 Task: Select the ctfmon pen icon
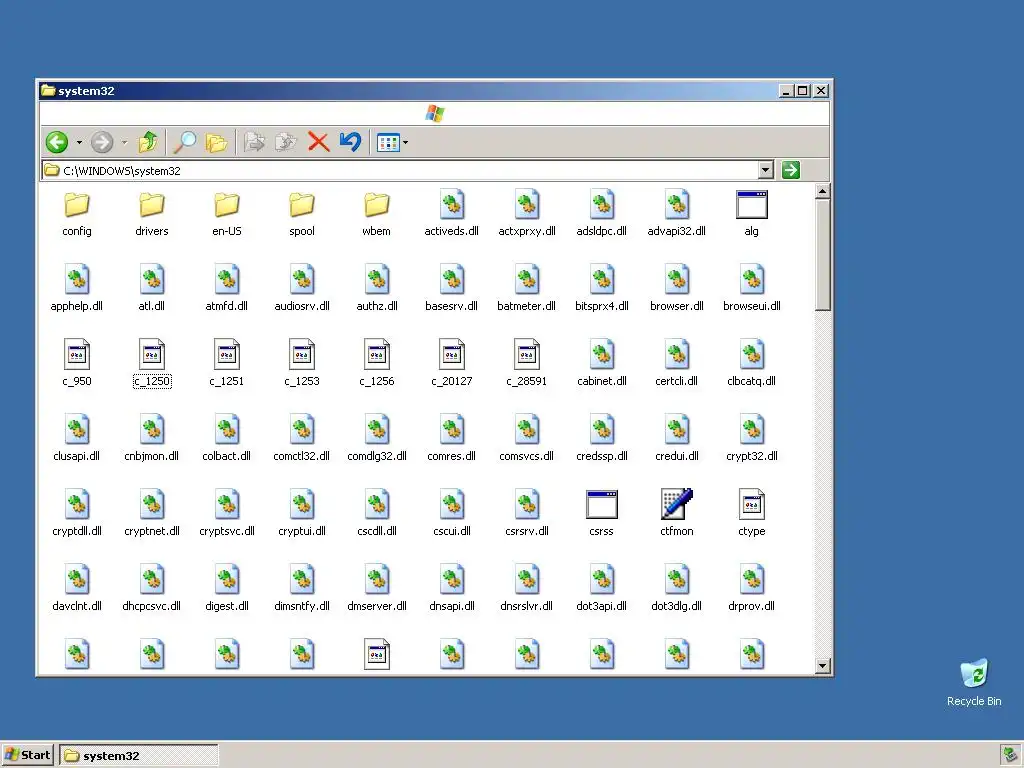click(x=677, y=504)
